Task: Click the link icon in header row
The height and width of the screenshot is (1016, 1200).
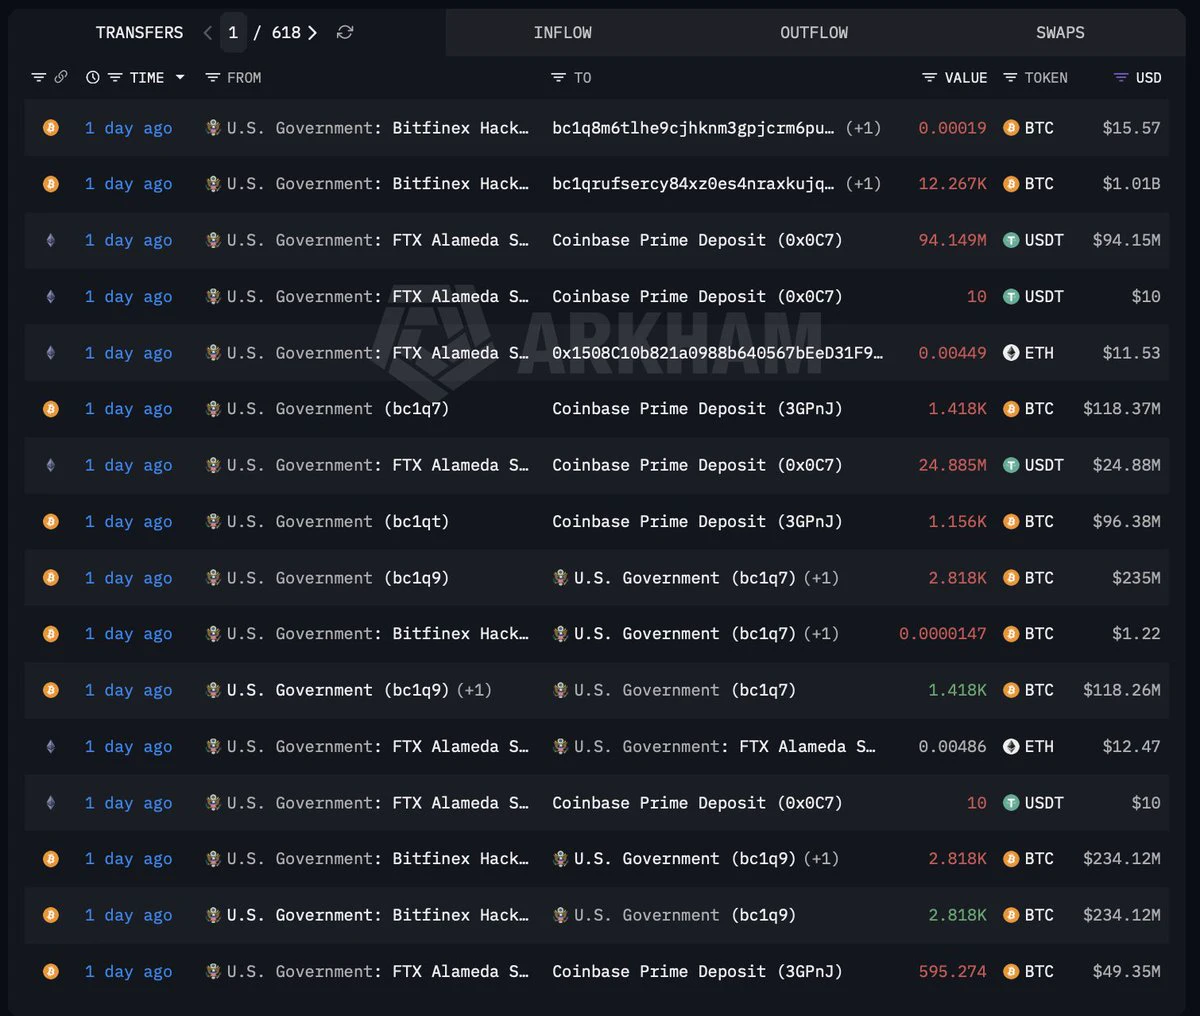Action: tap(61, 77)
